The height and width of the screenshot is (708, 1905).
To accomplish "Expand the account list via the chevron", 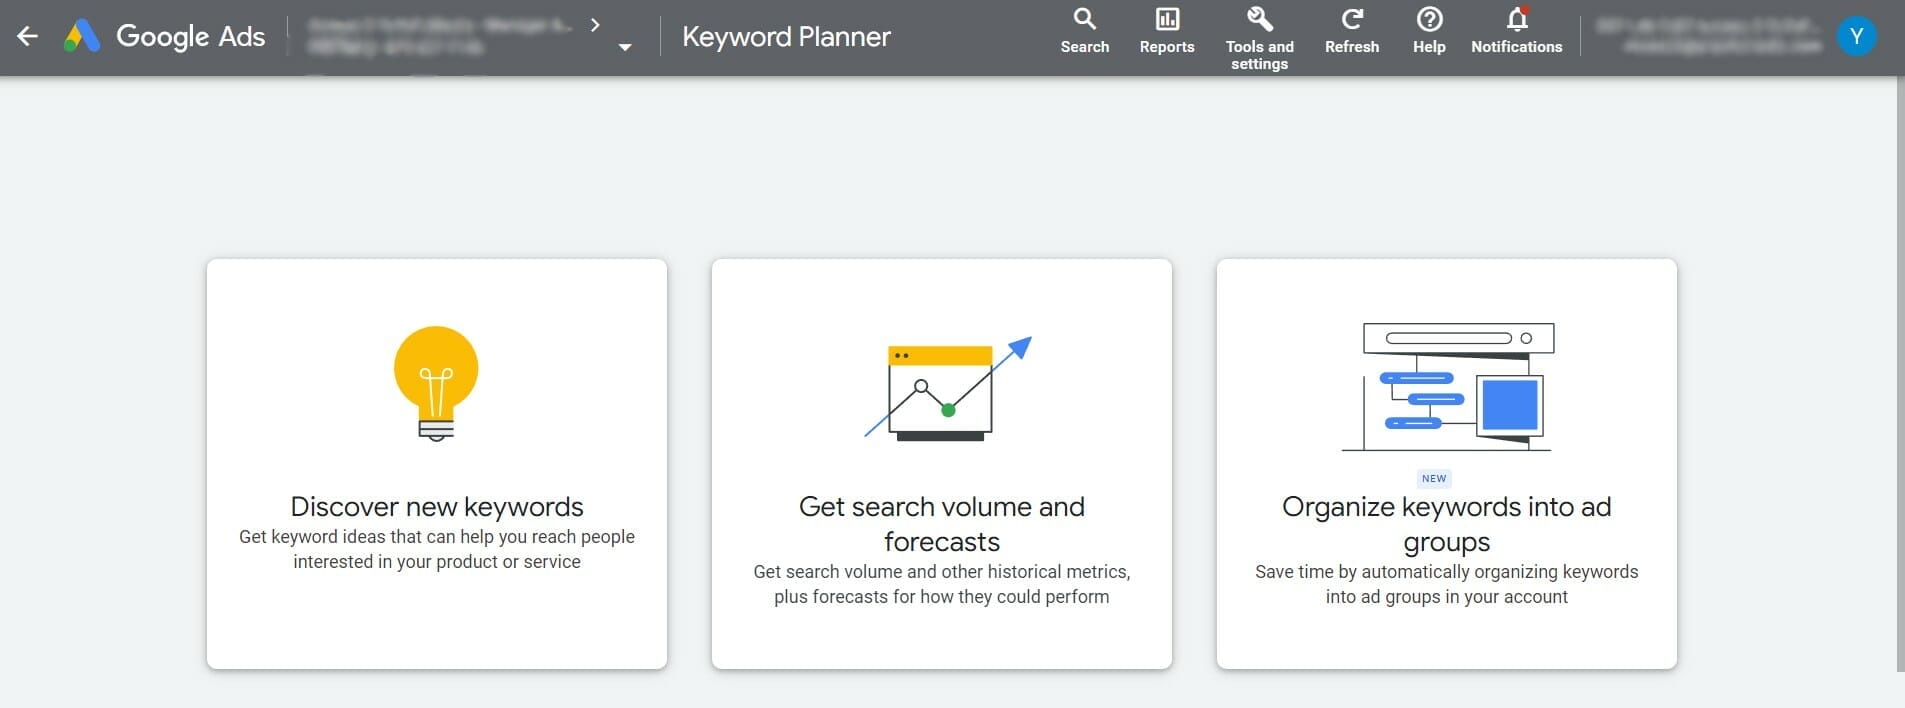I will [595, 24].
